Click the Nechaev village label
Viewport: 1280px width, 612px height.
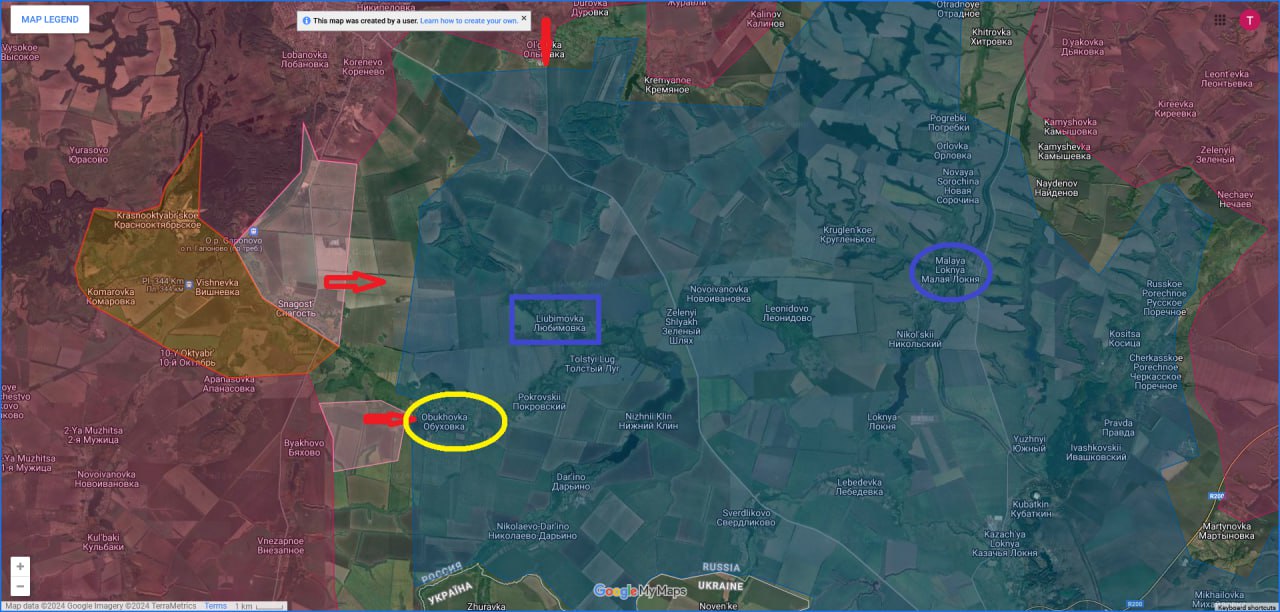pyautogui.click(x=1234, y=198)
